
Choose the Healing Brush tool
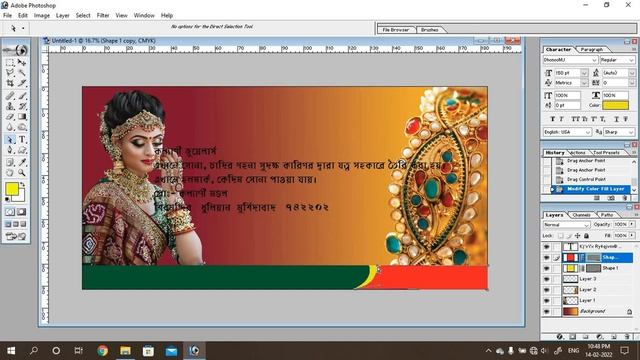(10, 96)
